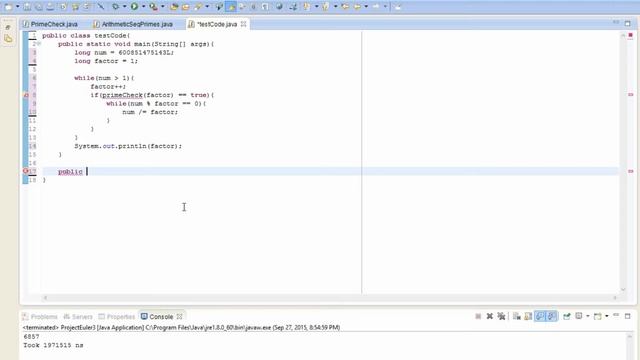
Task: Click the Forward navigation arrow
Action: (376, 7)
